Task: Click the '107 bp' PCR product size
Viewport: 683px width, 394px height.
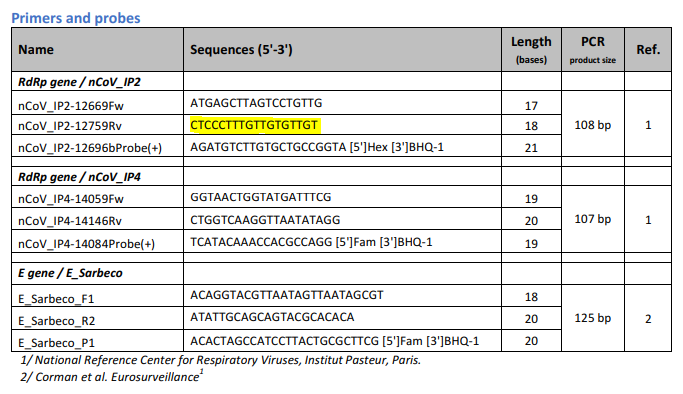Action: point(592,219)
